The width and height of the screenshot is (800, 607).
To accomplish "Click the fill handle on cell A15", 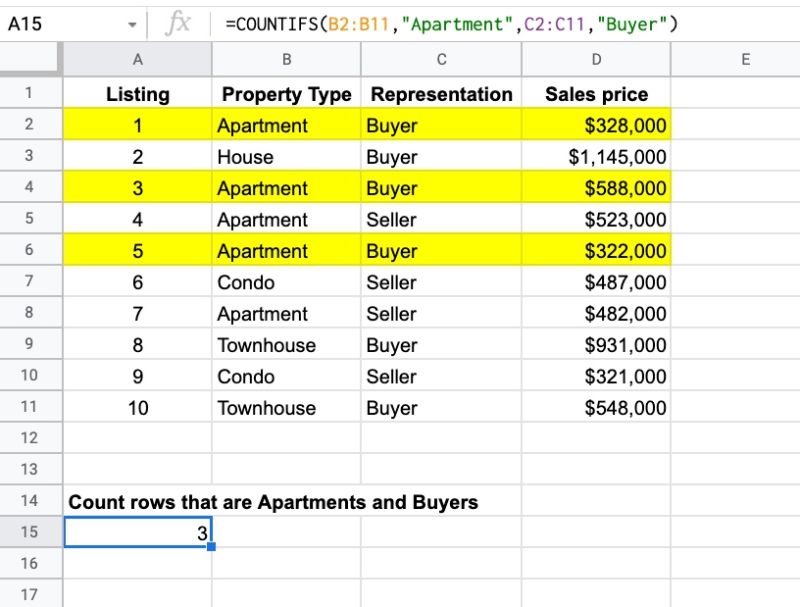I will (x=211, y=547).
